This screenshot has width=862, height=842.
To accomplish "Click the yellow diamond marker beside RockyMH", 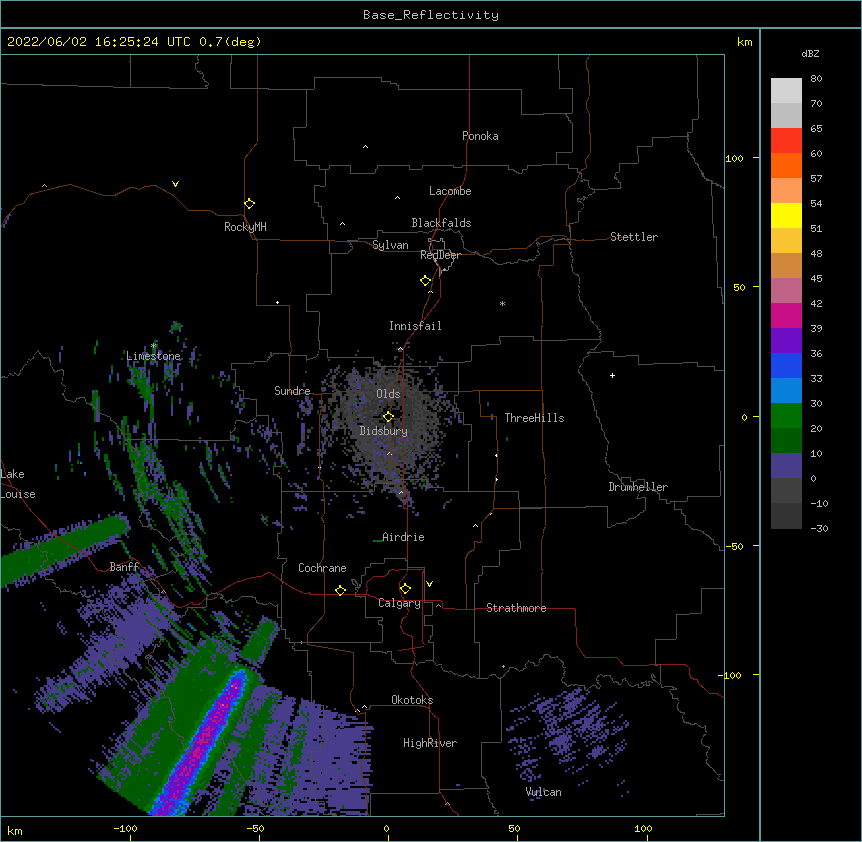I will 249,204.
